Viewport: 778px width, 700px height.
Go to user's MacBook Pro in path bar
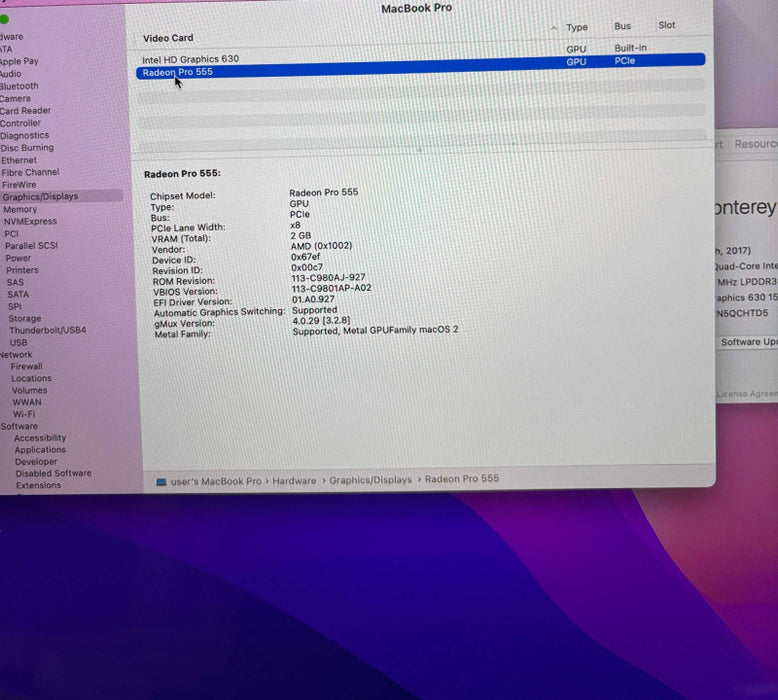[x=216, y=481]
